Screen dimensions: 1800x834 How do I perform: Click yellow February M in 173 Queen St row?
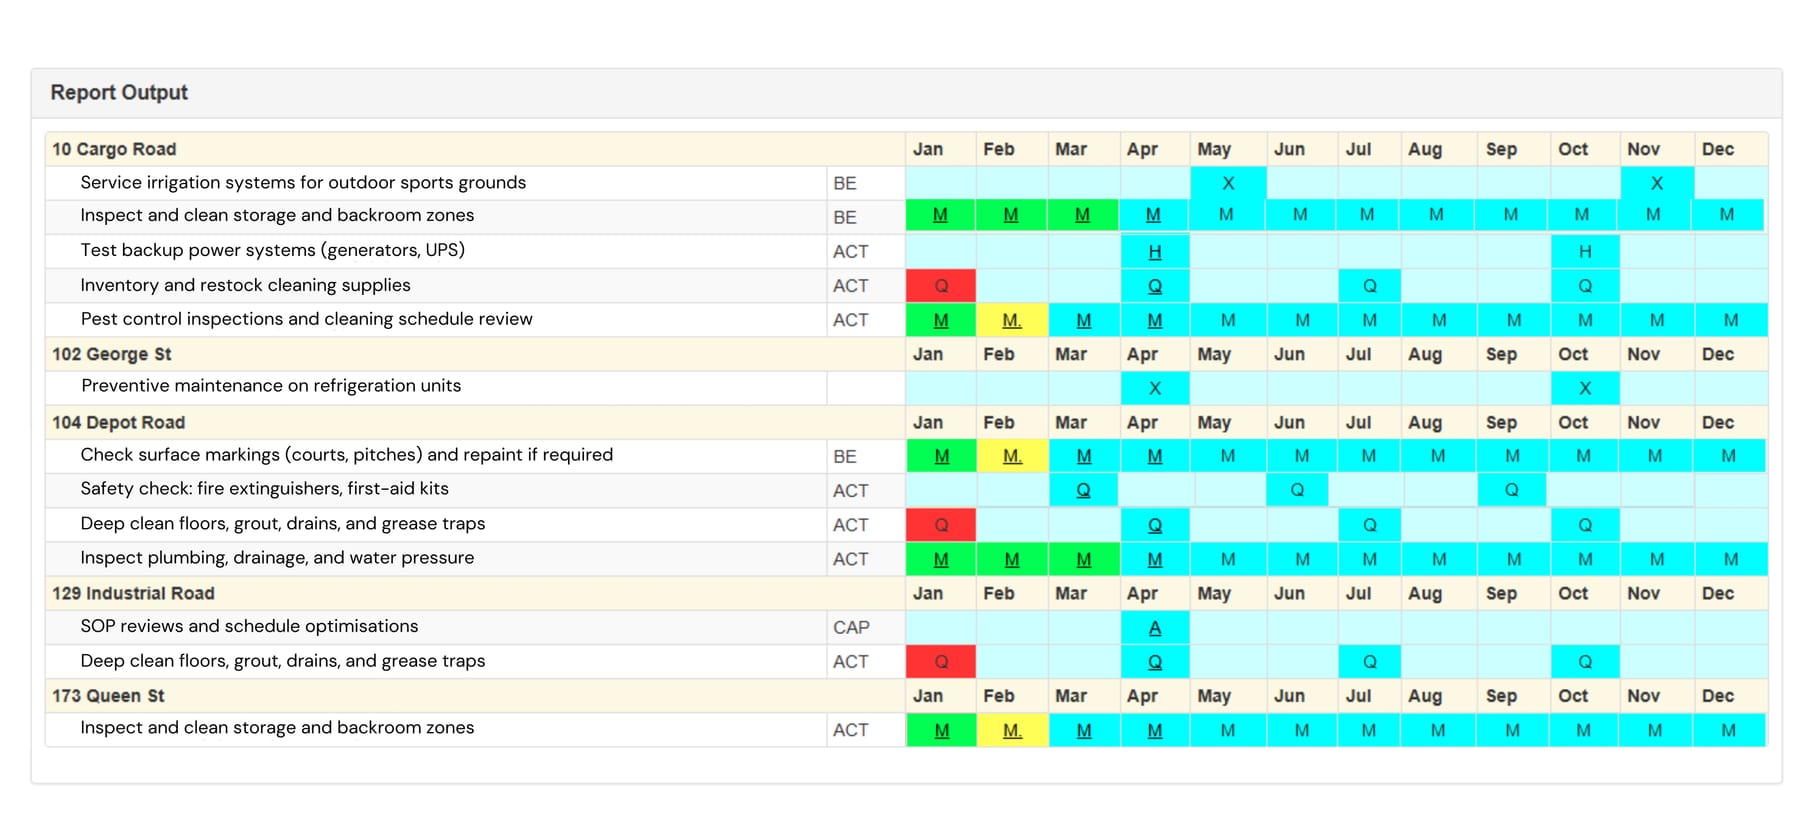(1012, 731)
